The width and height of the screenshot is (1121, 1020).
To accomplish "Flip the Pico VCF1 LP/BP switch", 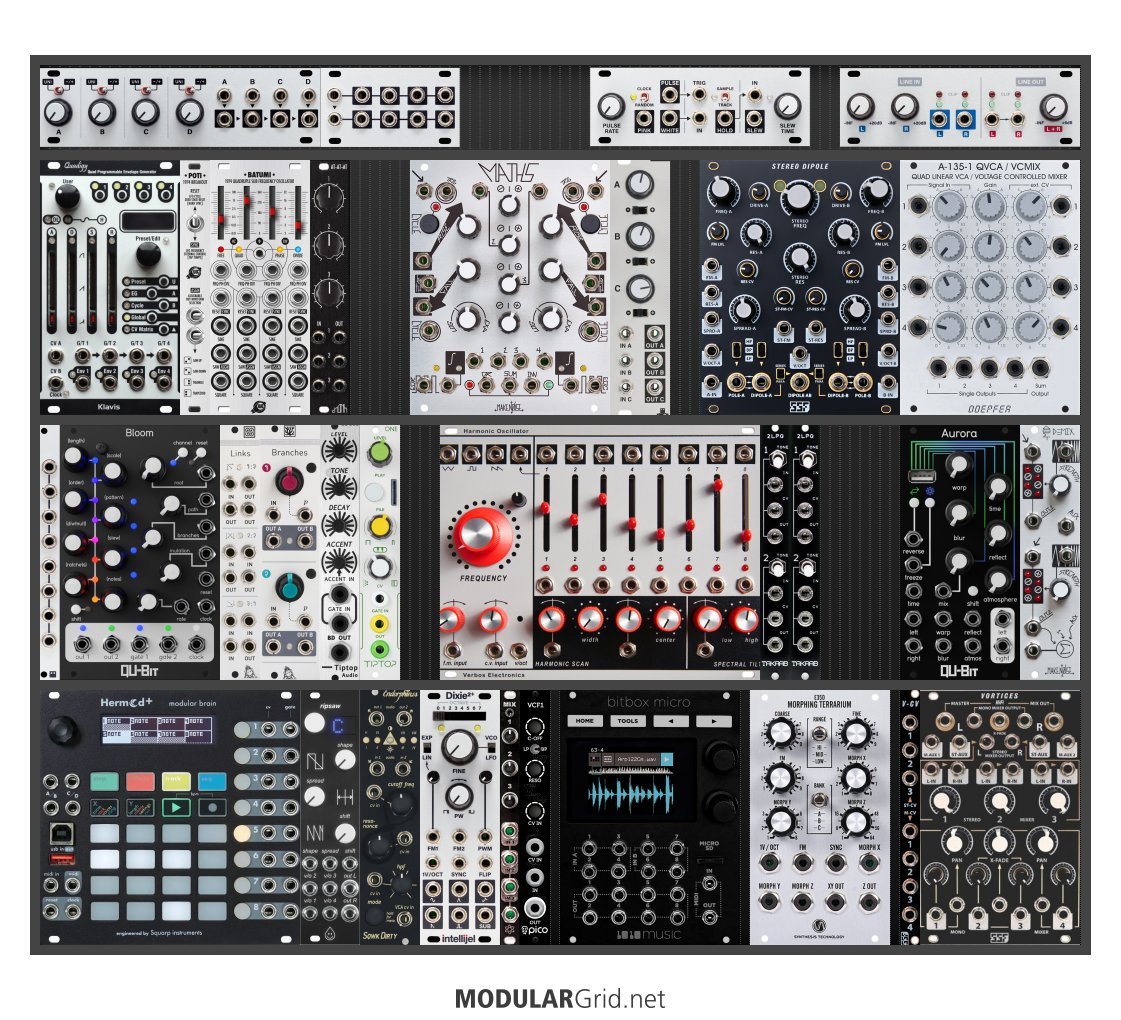I will point(534,750).
